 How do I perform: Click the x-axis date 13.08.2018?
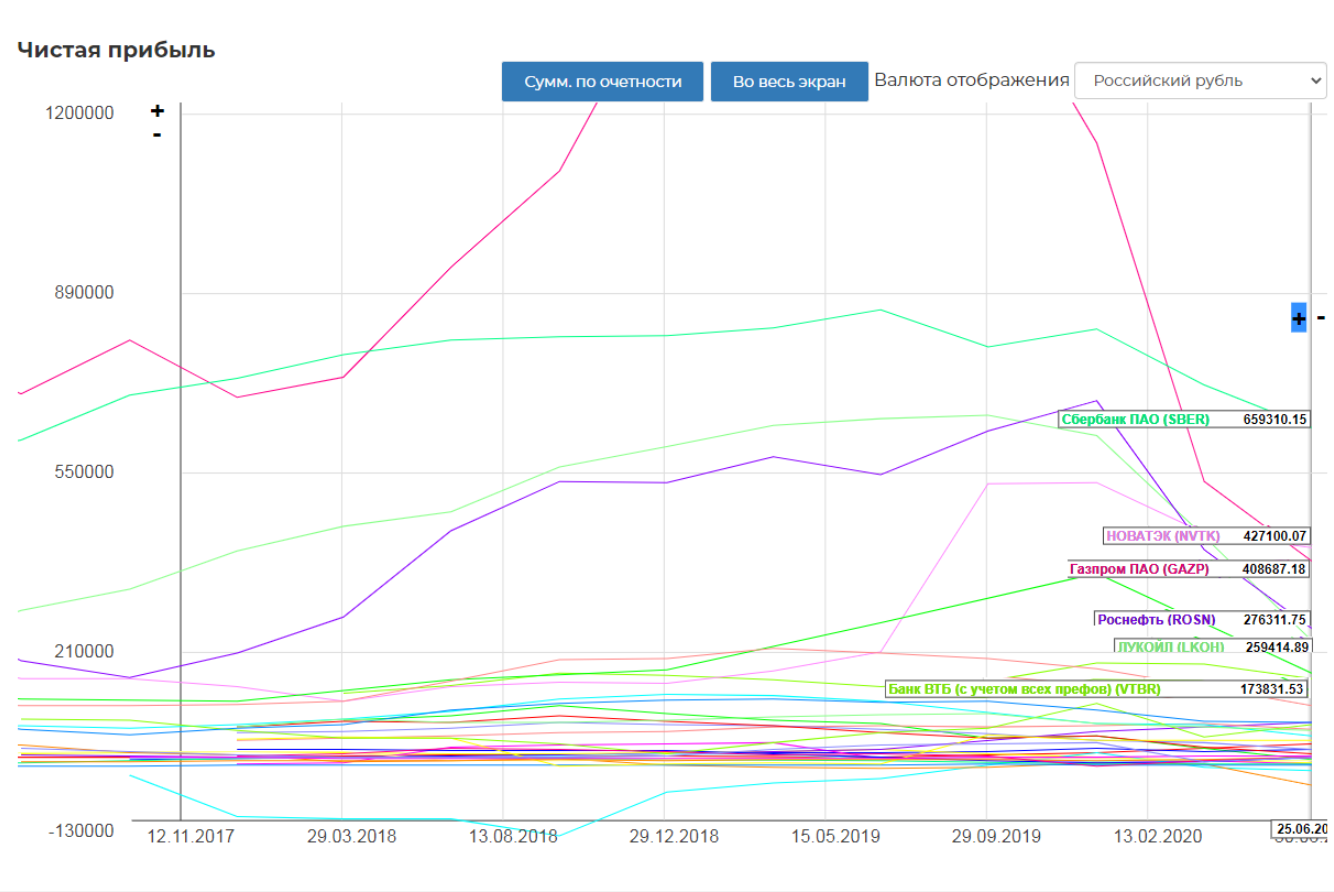(513, 836)
